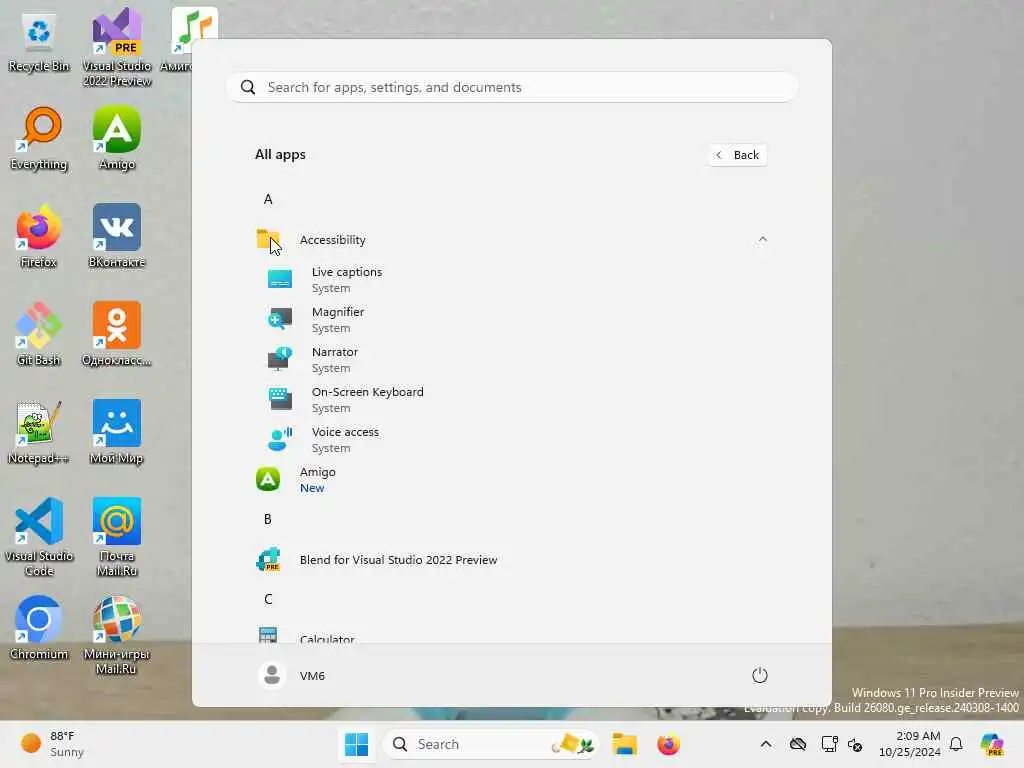Open the Everything search desktop shortcut
Screen dimensions: 1024x768
[39, 138]
